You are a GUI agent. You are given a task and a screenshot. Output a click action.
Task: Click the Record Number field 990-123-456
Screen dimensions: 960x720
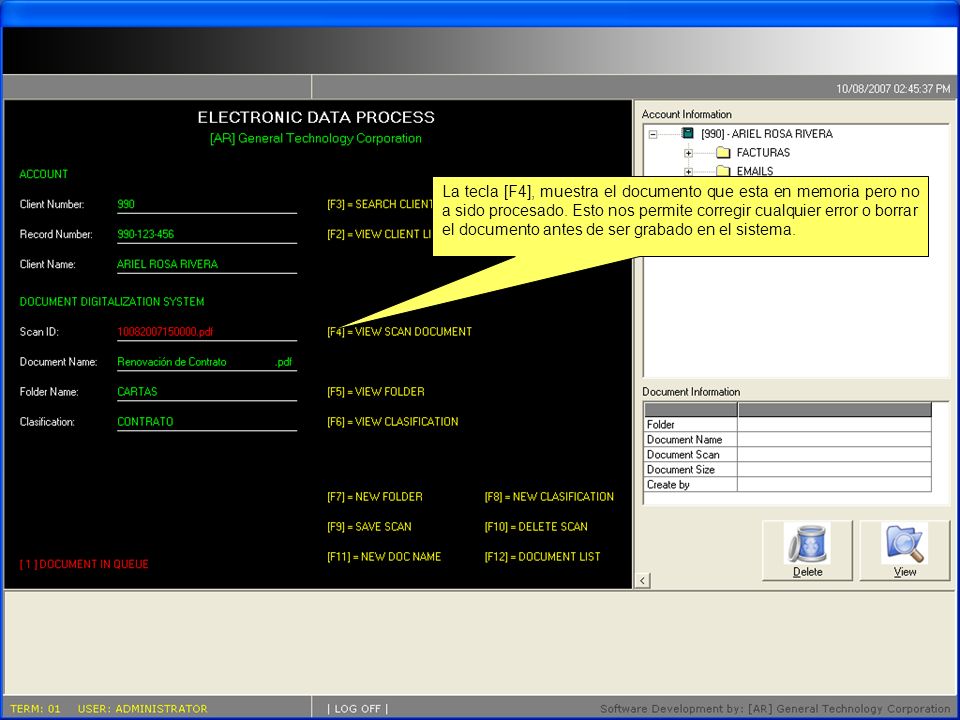207,234
